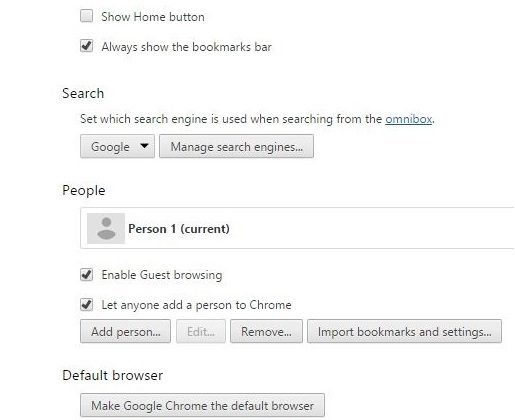Screen dimensions: 515x420
Task: Click the Default browser section heading
Action: pos(113,375)
